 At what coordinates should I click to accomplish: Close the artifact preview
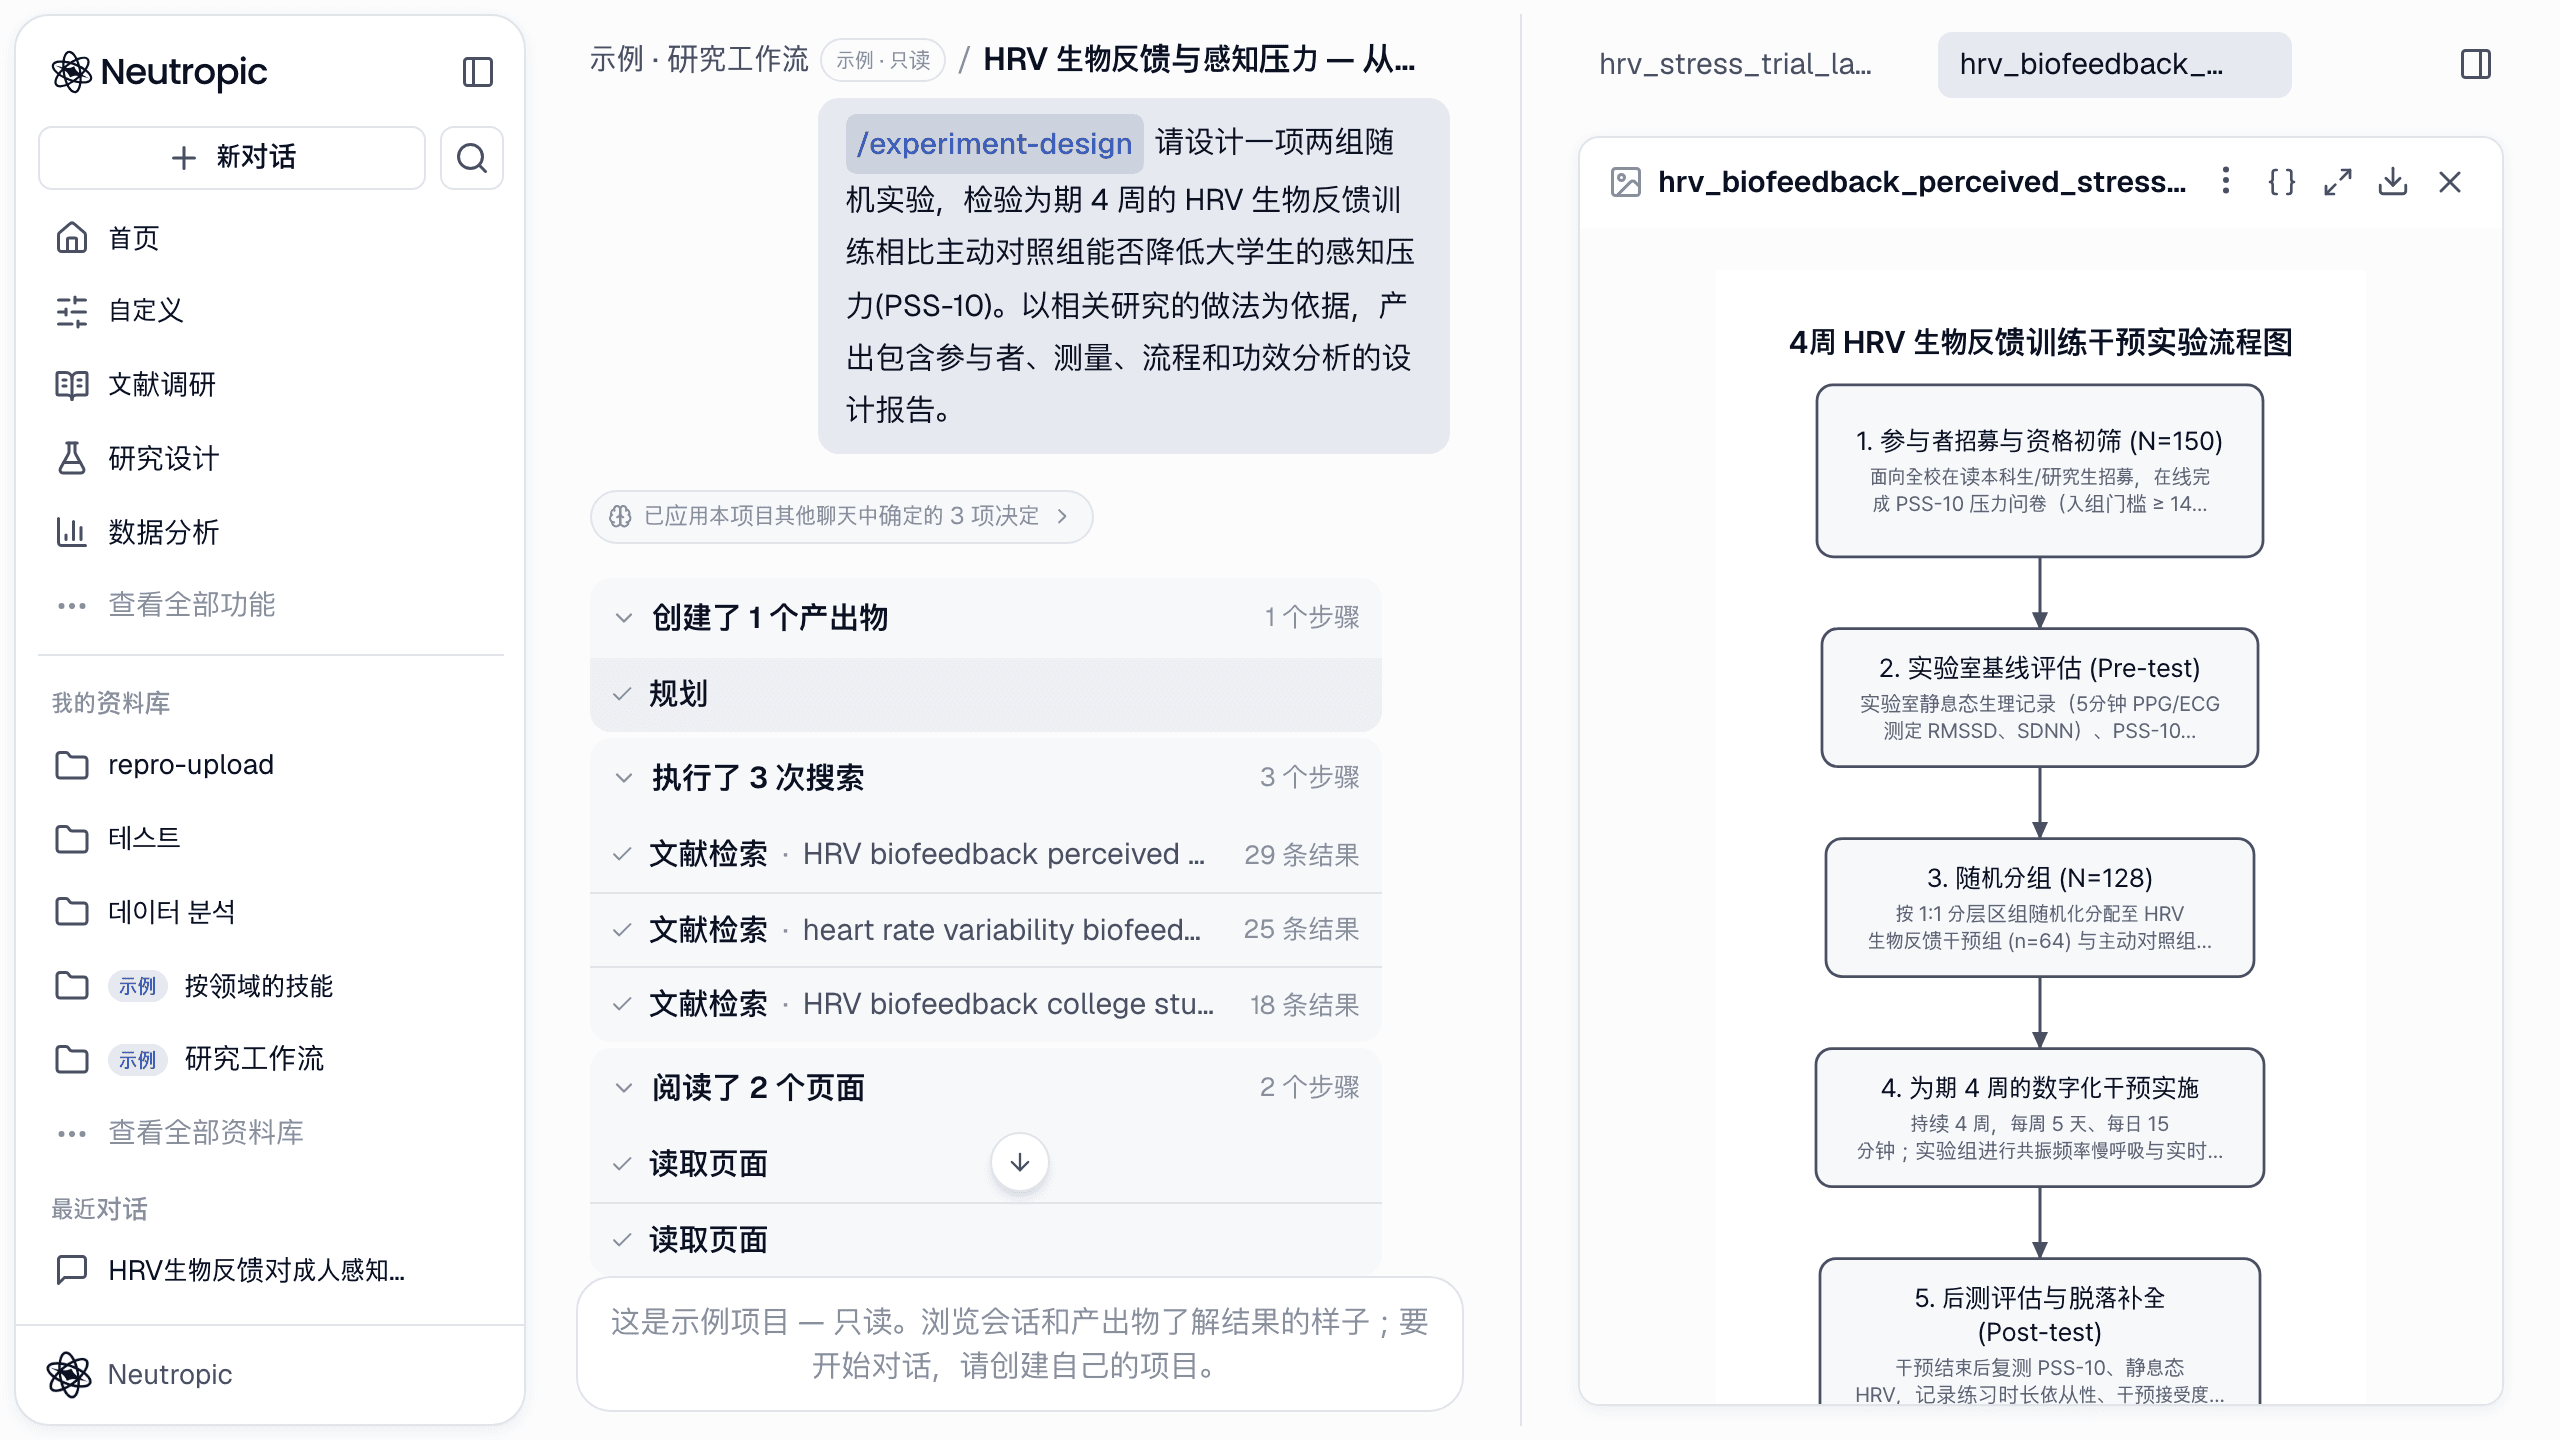(x=2449, y=181)
